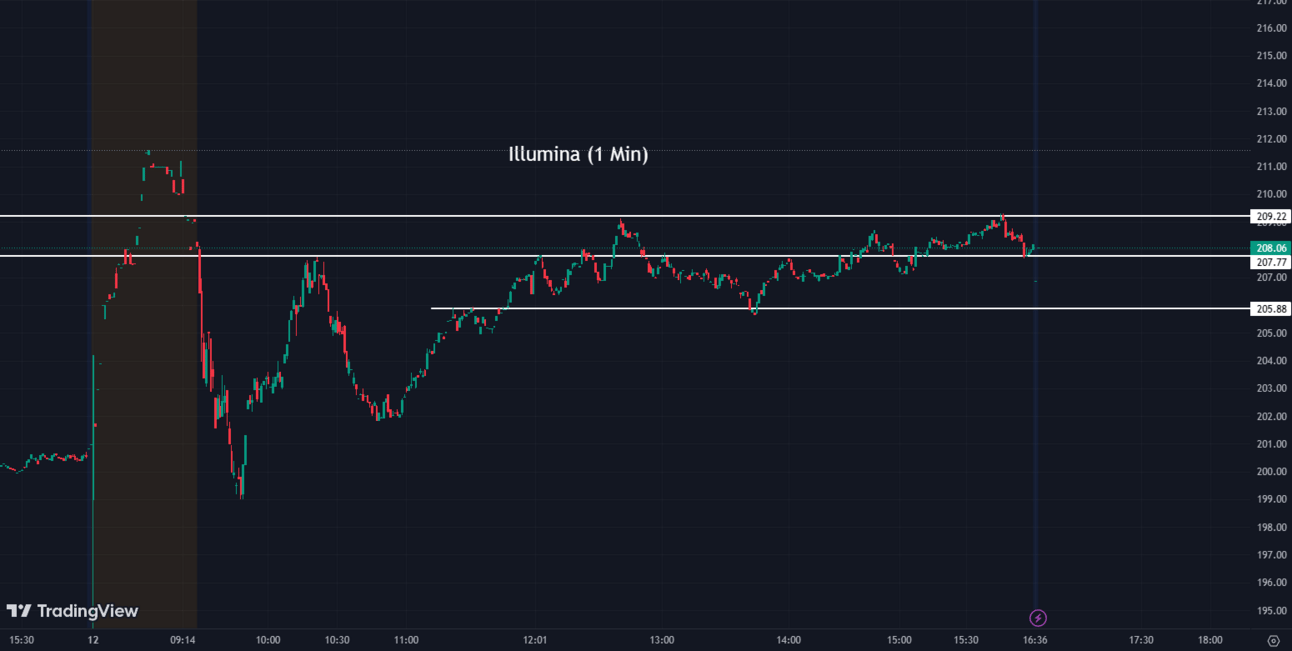This screenshot has width=1292, height=651.
Task: Select the short horizontal line at 205.88
Action: pyautogui.click(x=840, y=308)
